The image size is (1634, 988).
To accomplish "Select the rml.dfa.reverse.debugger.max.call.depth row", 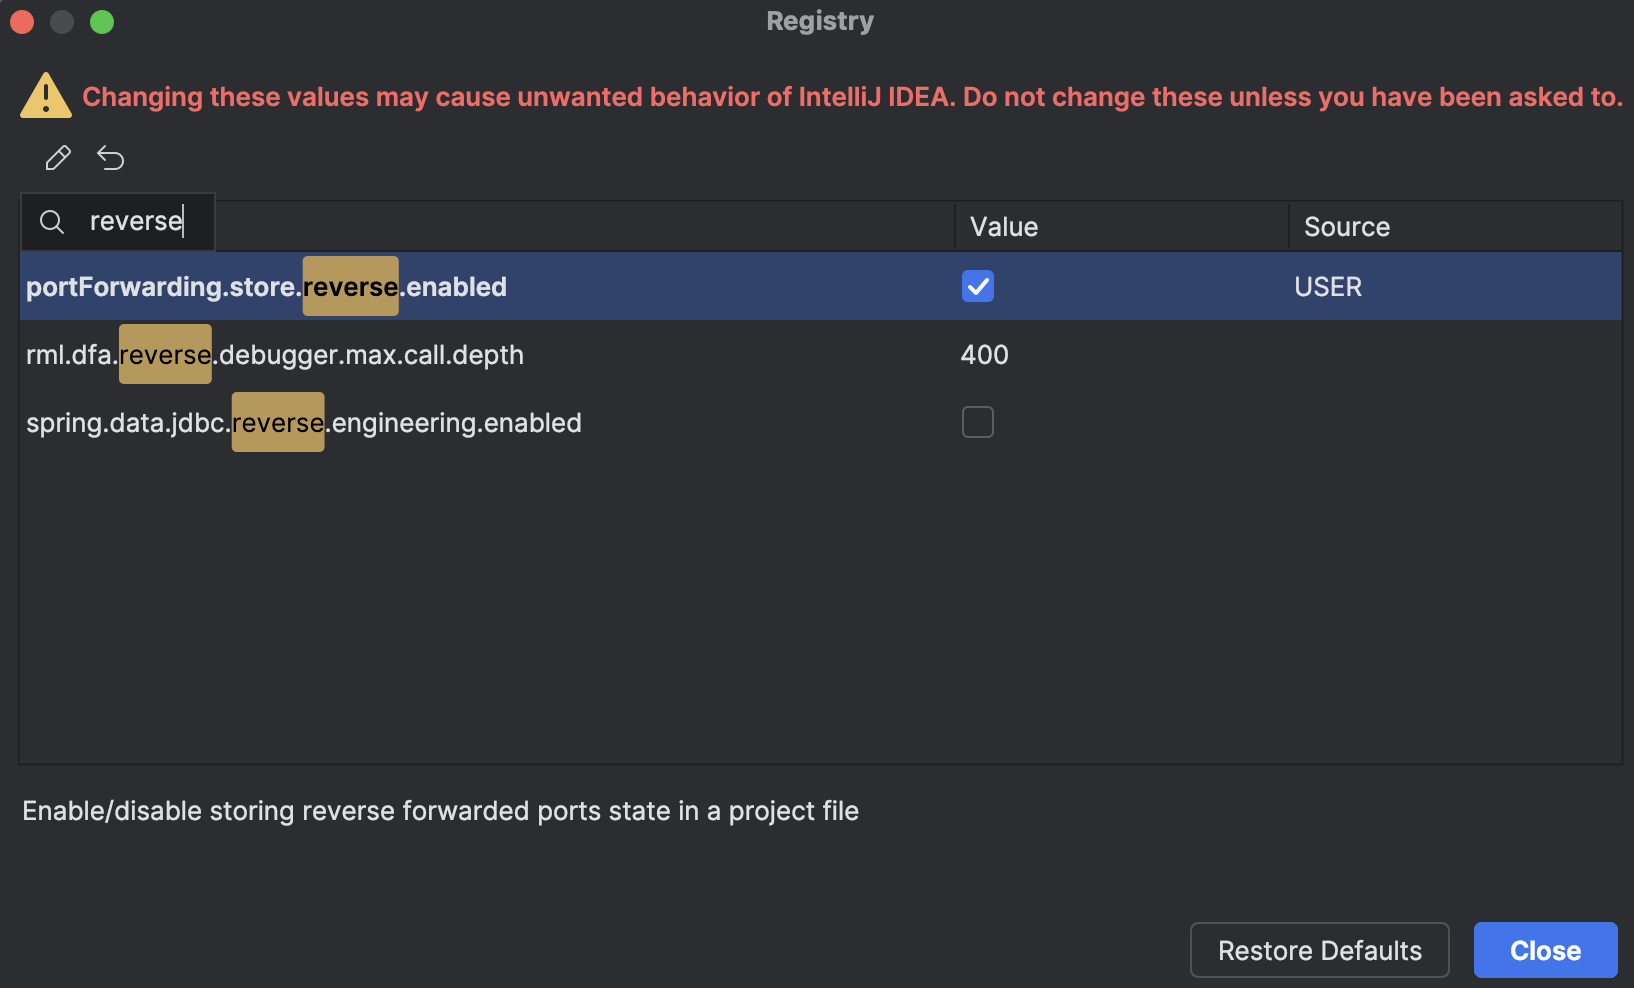I will tap(275, 355).
